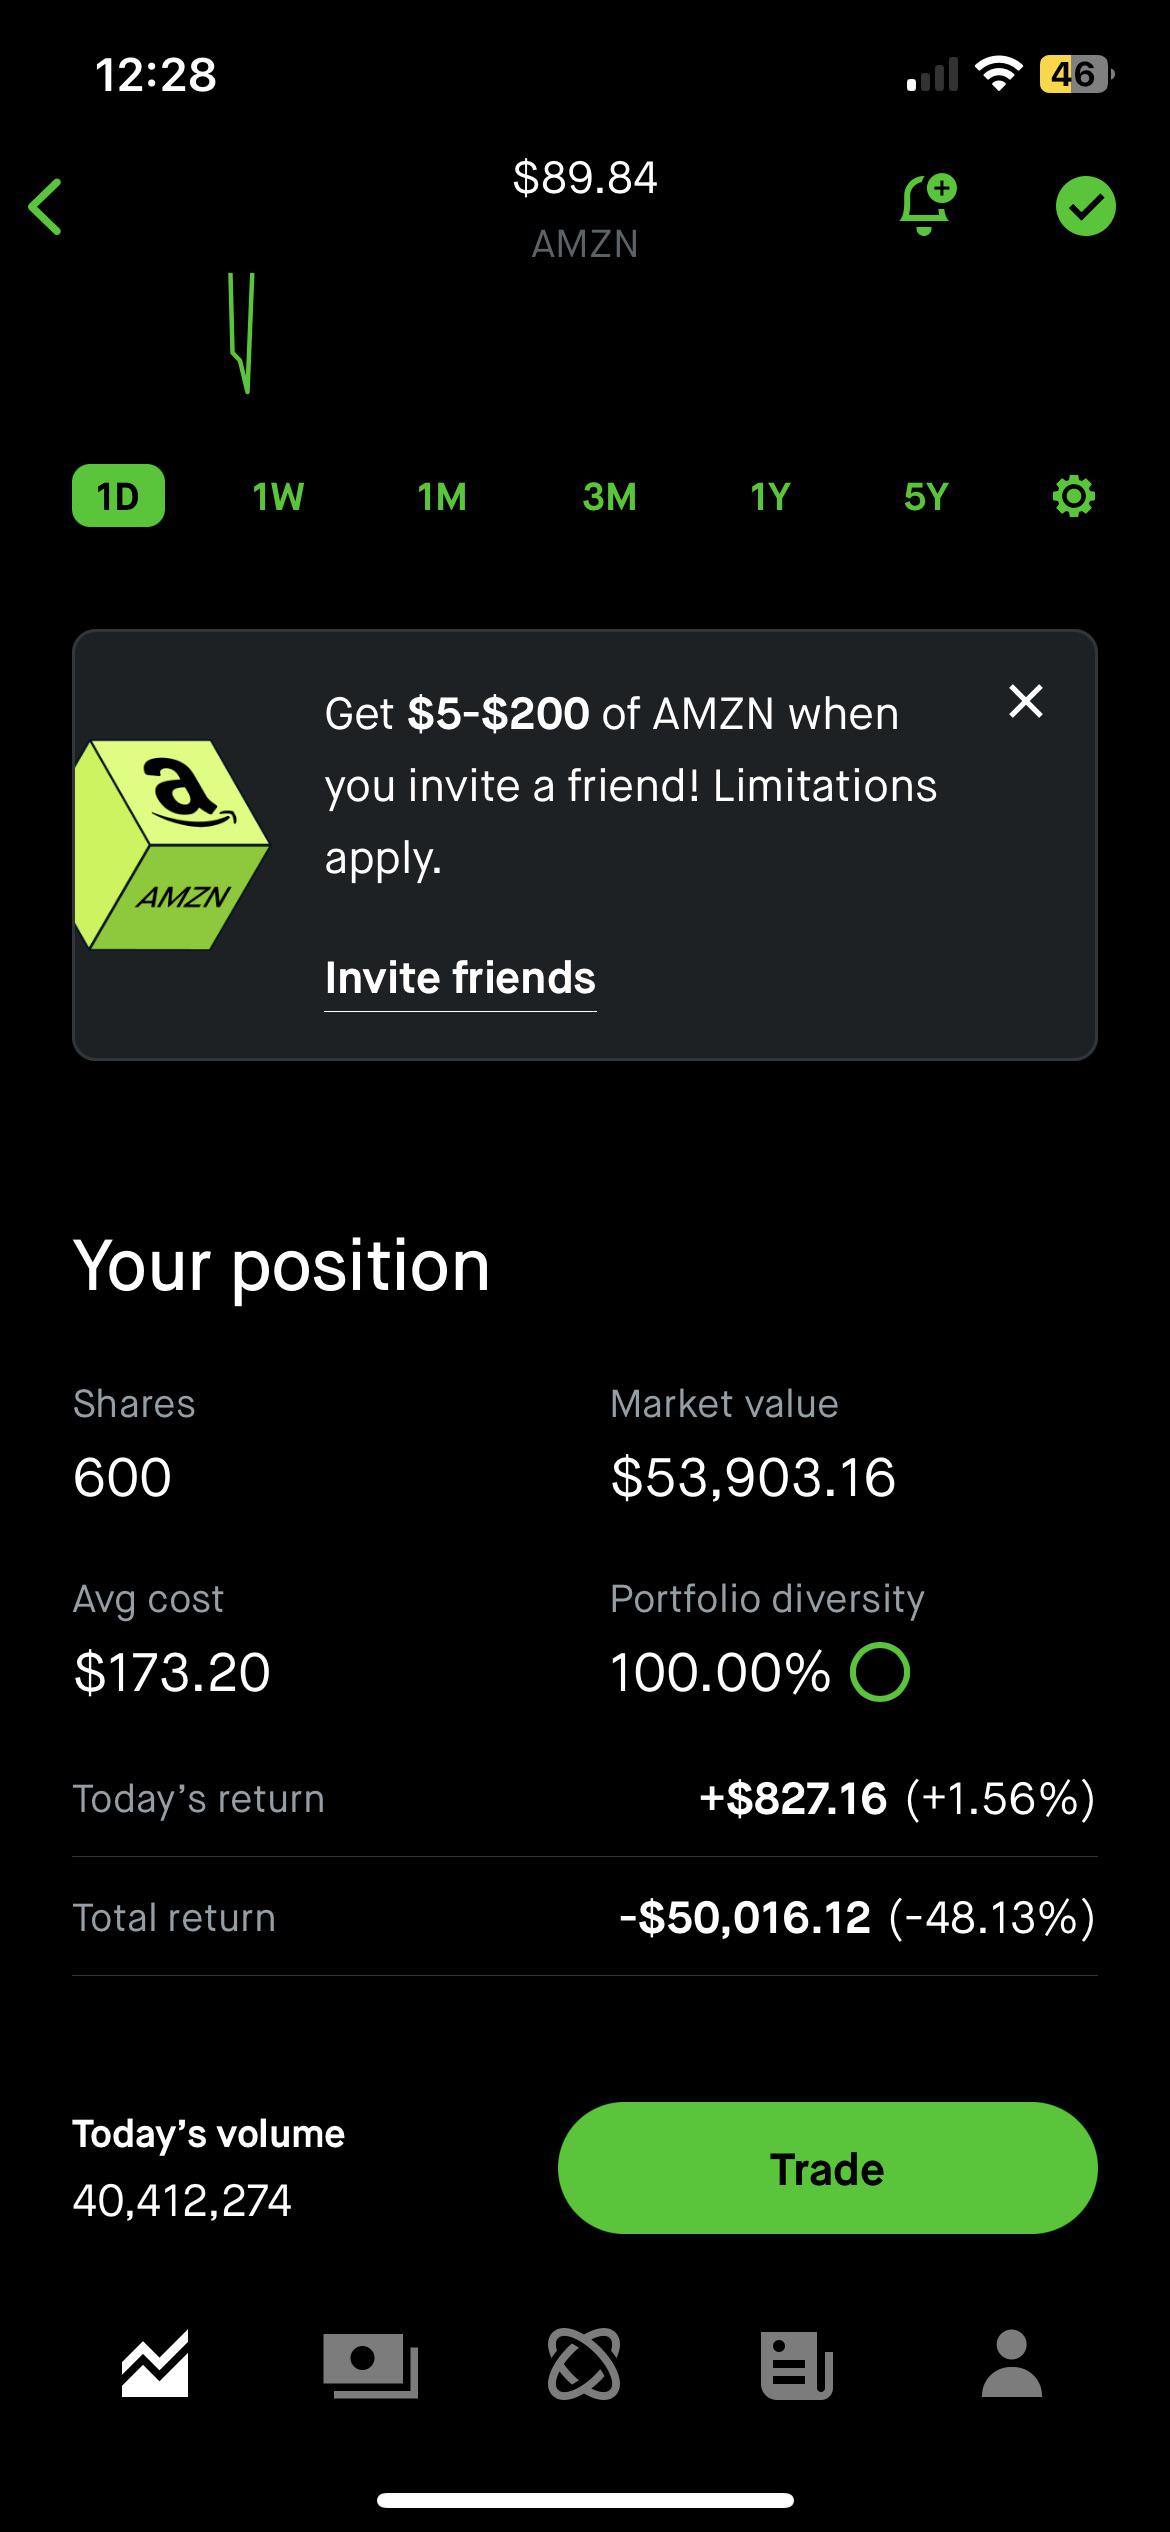Tap the Invite friends link
Screen dimensions: 1170x2532
[x=460, y=978]
